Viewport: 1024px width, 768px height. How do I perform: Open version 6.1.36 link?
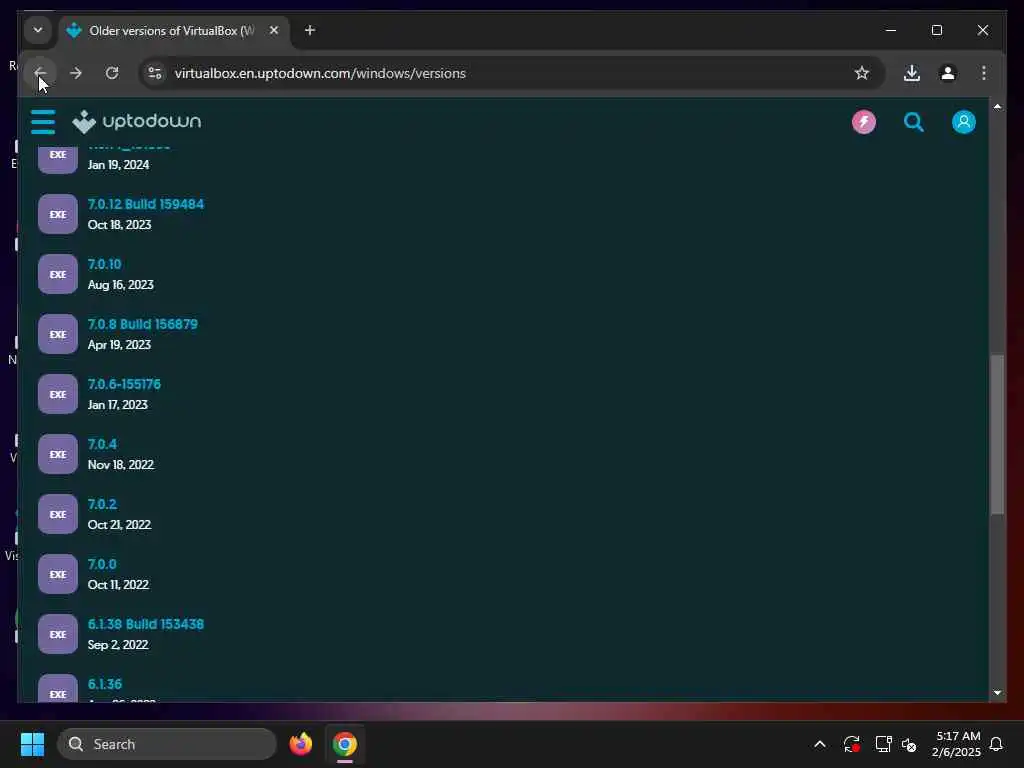[104, 684]
